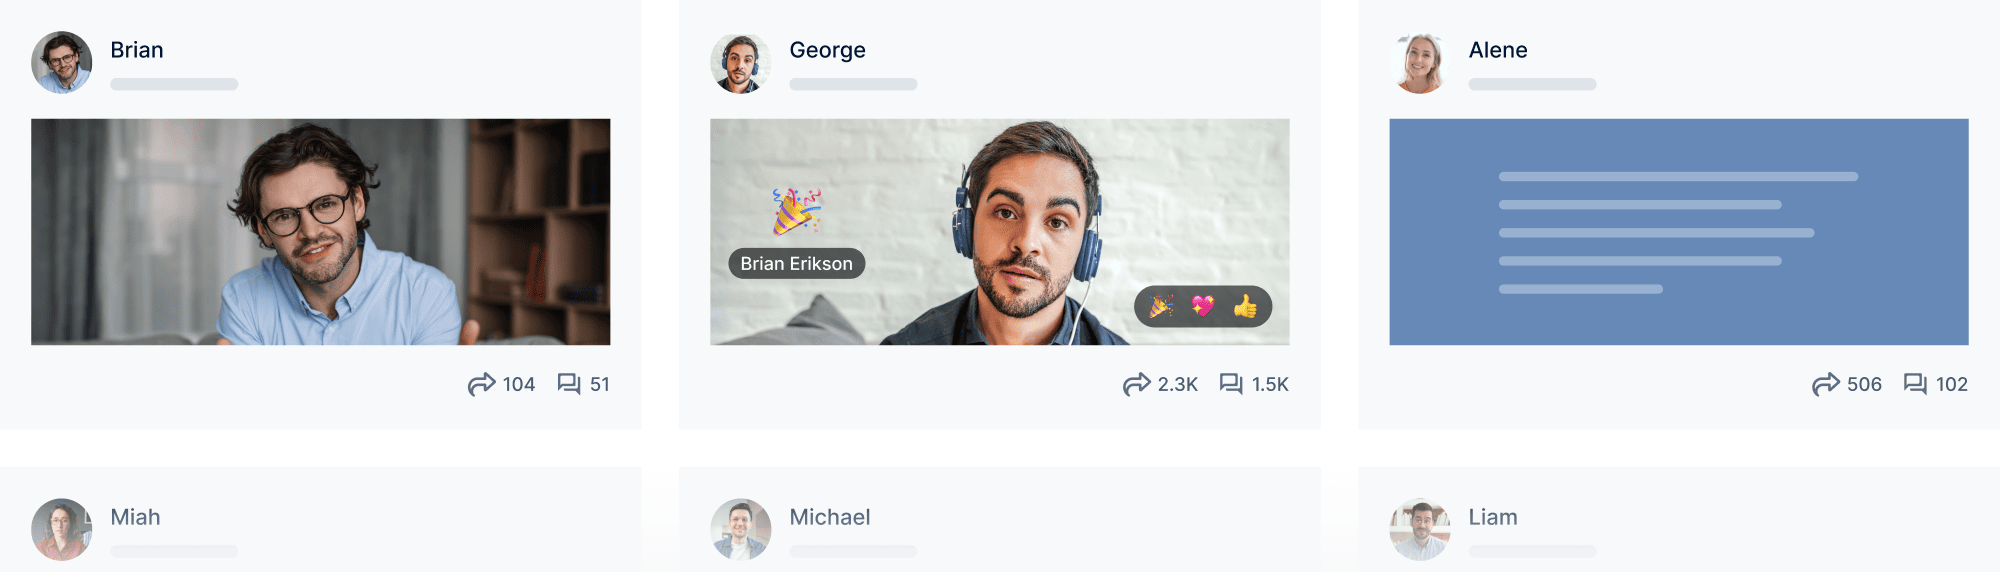This screenshot has height=572, width=2000.
Task: Open comments icon on Brian's post
Action: point(569,384)
